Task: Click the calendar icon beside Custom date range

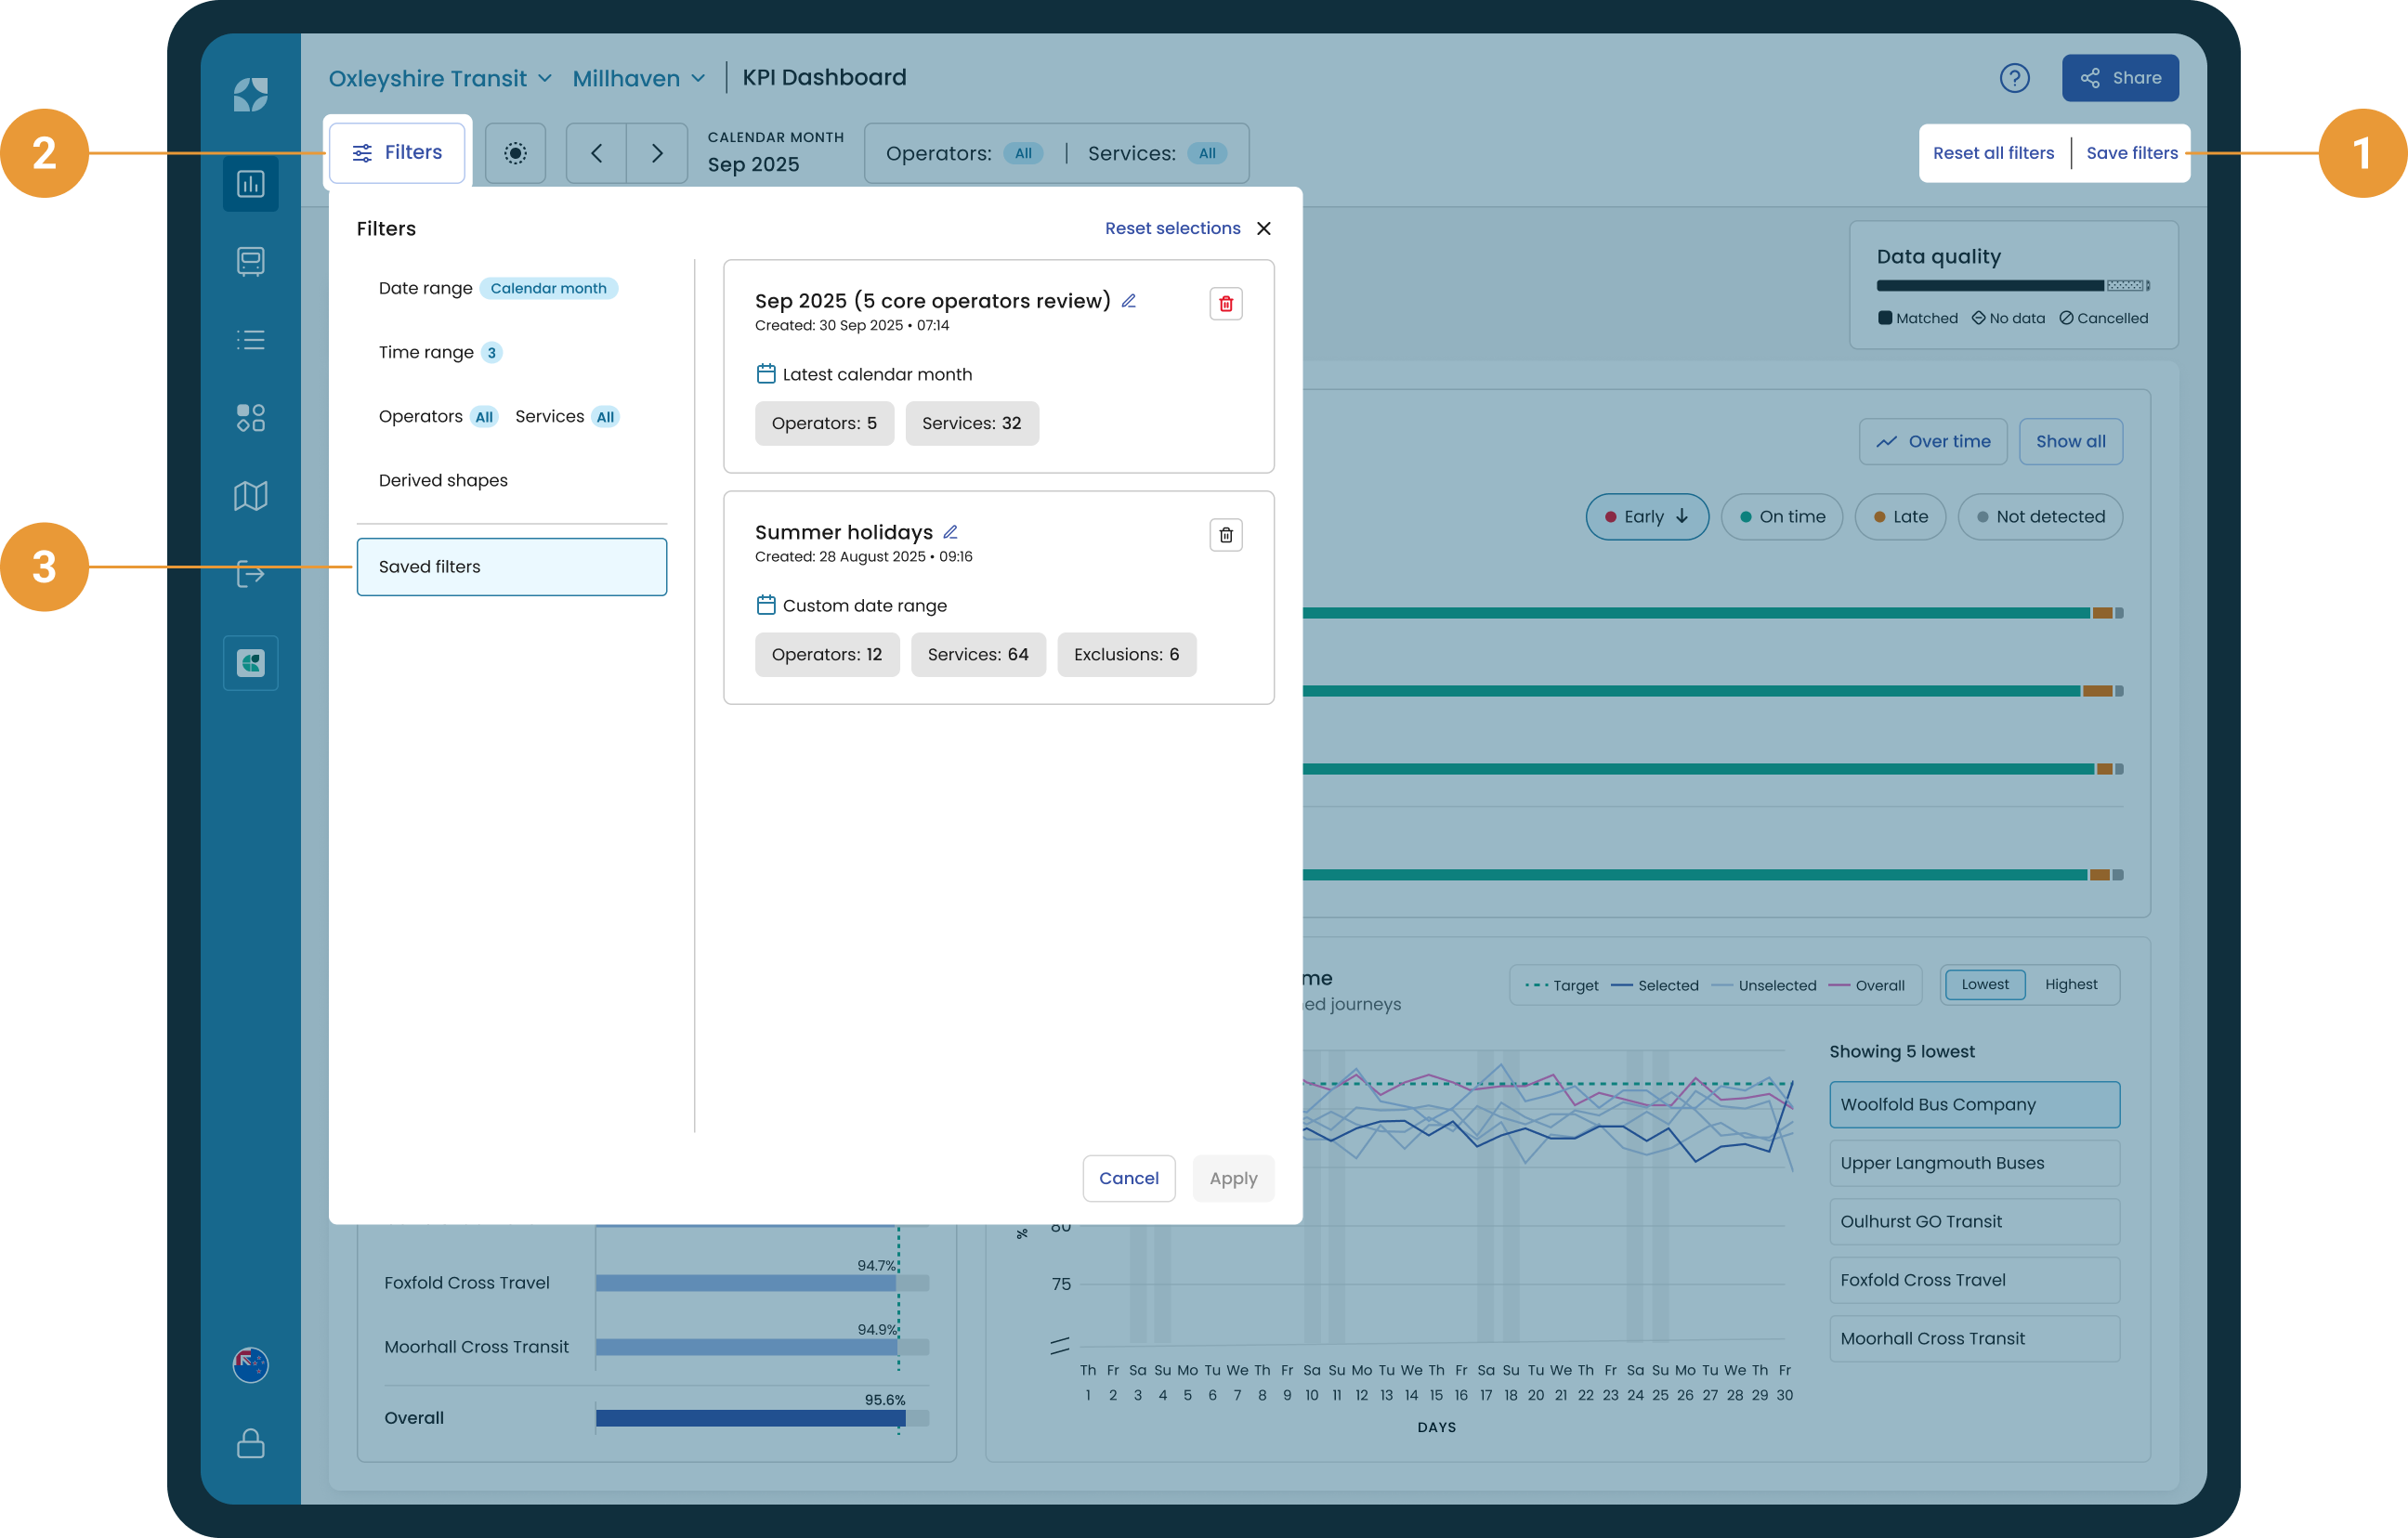Action: pos(766,605)
